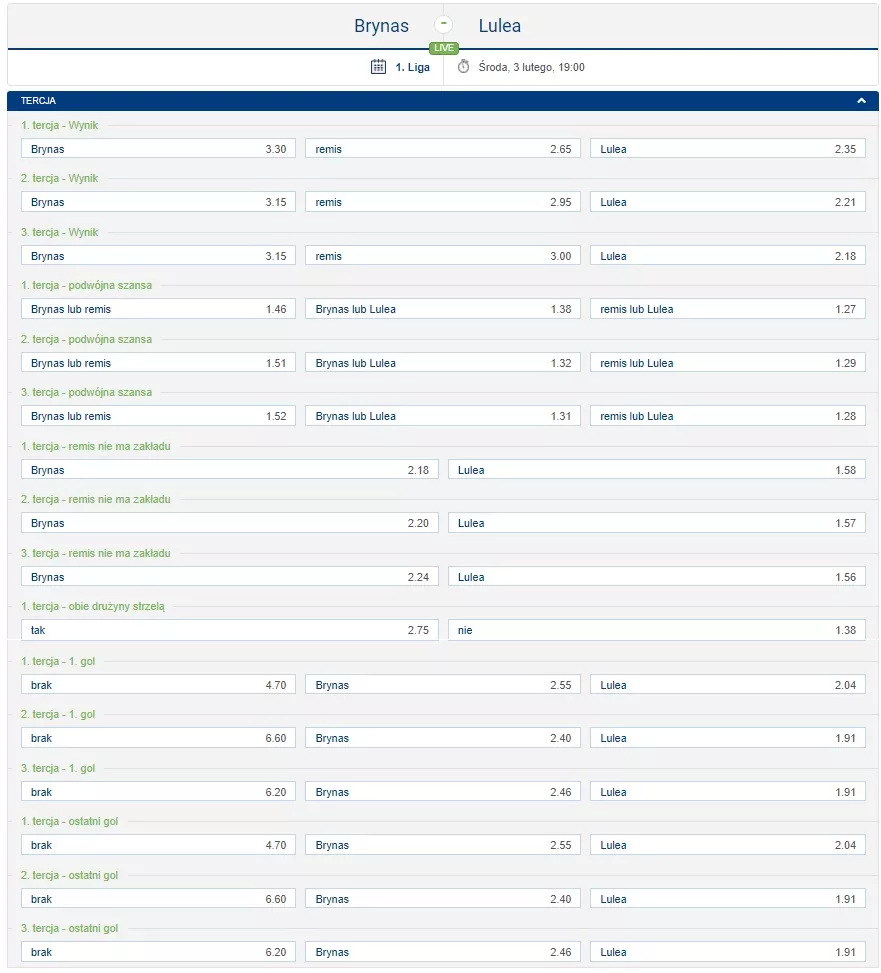
Task: Bet Lulea 1.57 draw no bet
Action: [x=656, y=523]
